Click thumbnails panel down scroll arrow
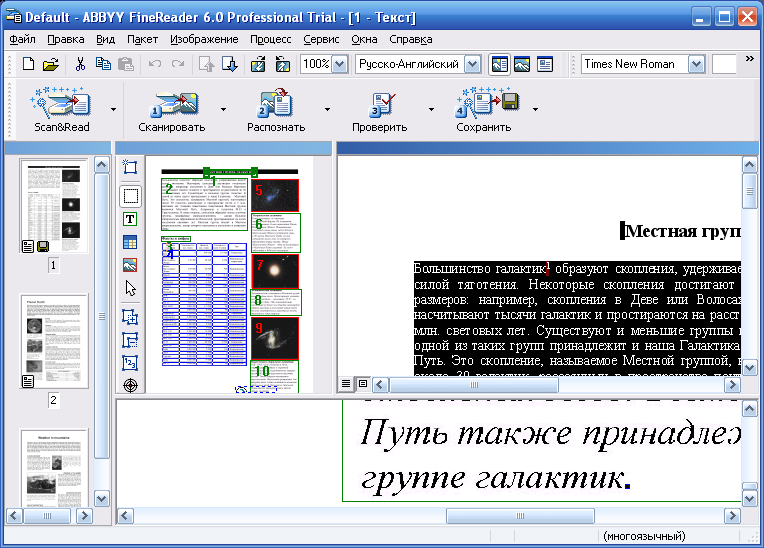 tap(101, 499)
